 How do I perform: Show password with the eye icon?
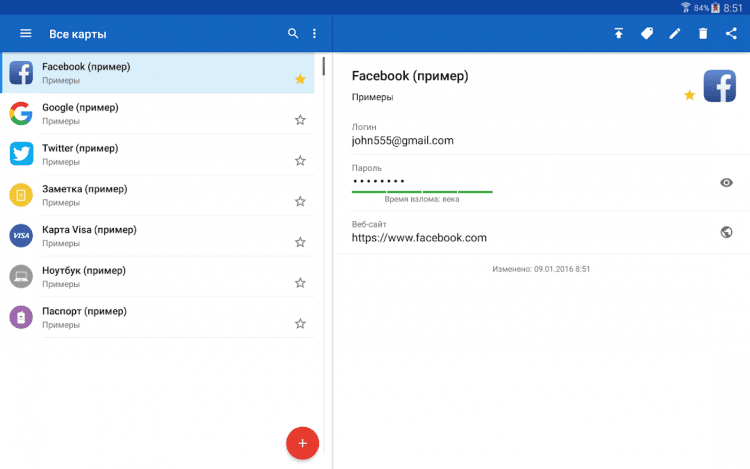(727, 182)
